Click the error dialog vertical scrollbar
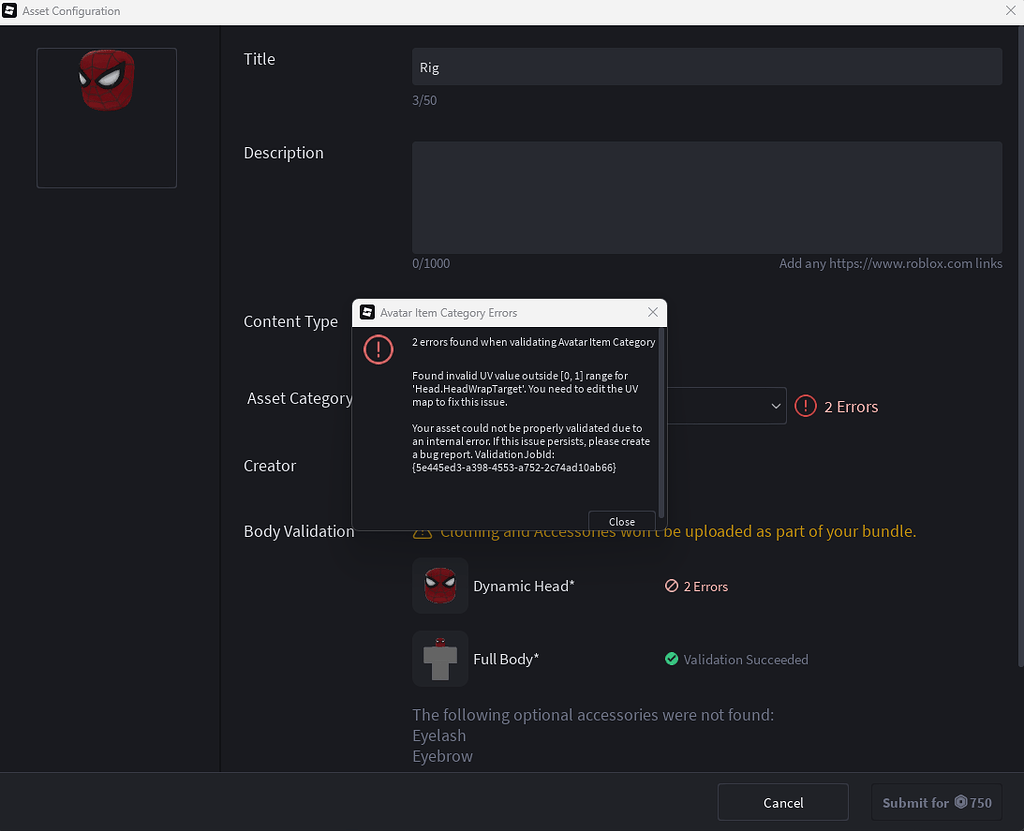 tap(661, 425)
